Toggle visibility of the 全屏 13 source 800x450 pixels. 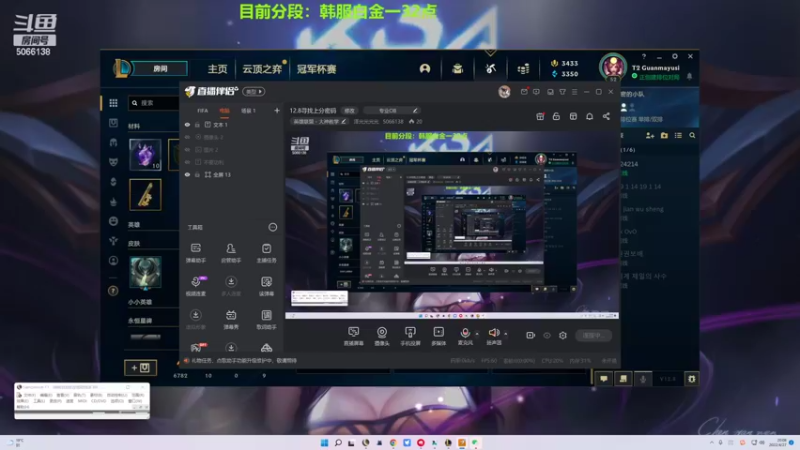pos(187,174)
